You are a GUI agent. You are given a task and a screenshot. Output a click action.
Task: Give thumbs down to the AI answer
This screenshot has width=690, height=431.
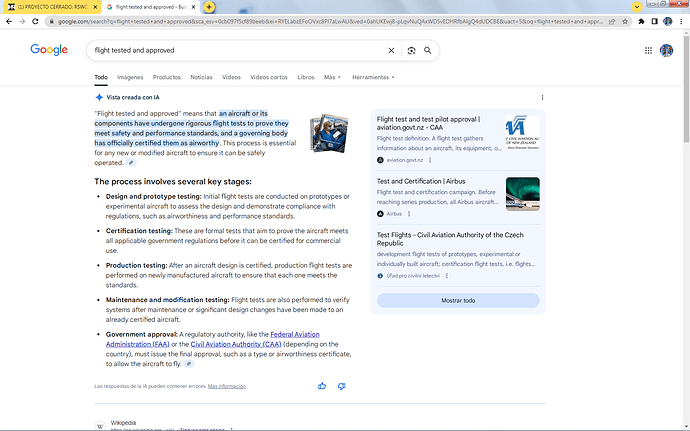pos(341,386)
